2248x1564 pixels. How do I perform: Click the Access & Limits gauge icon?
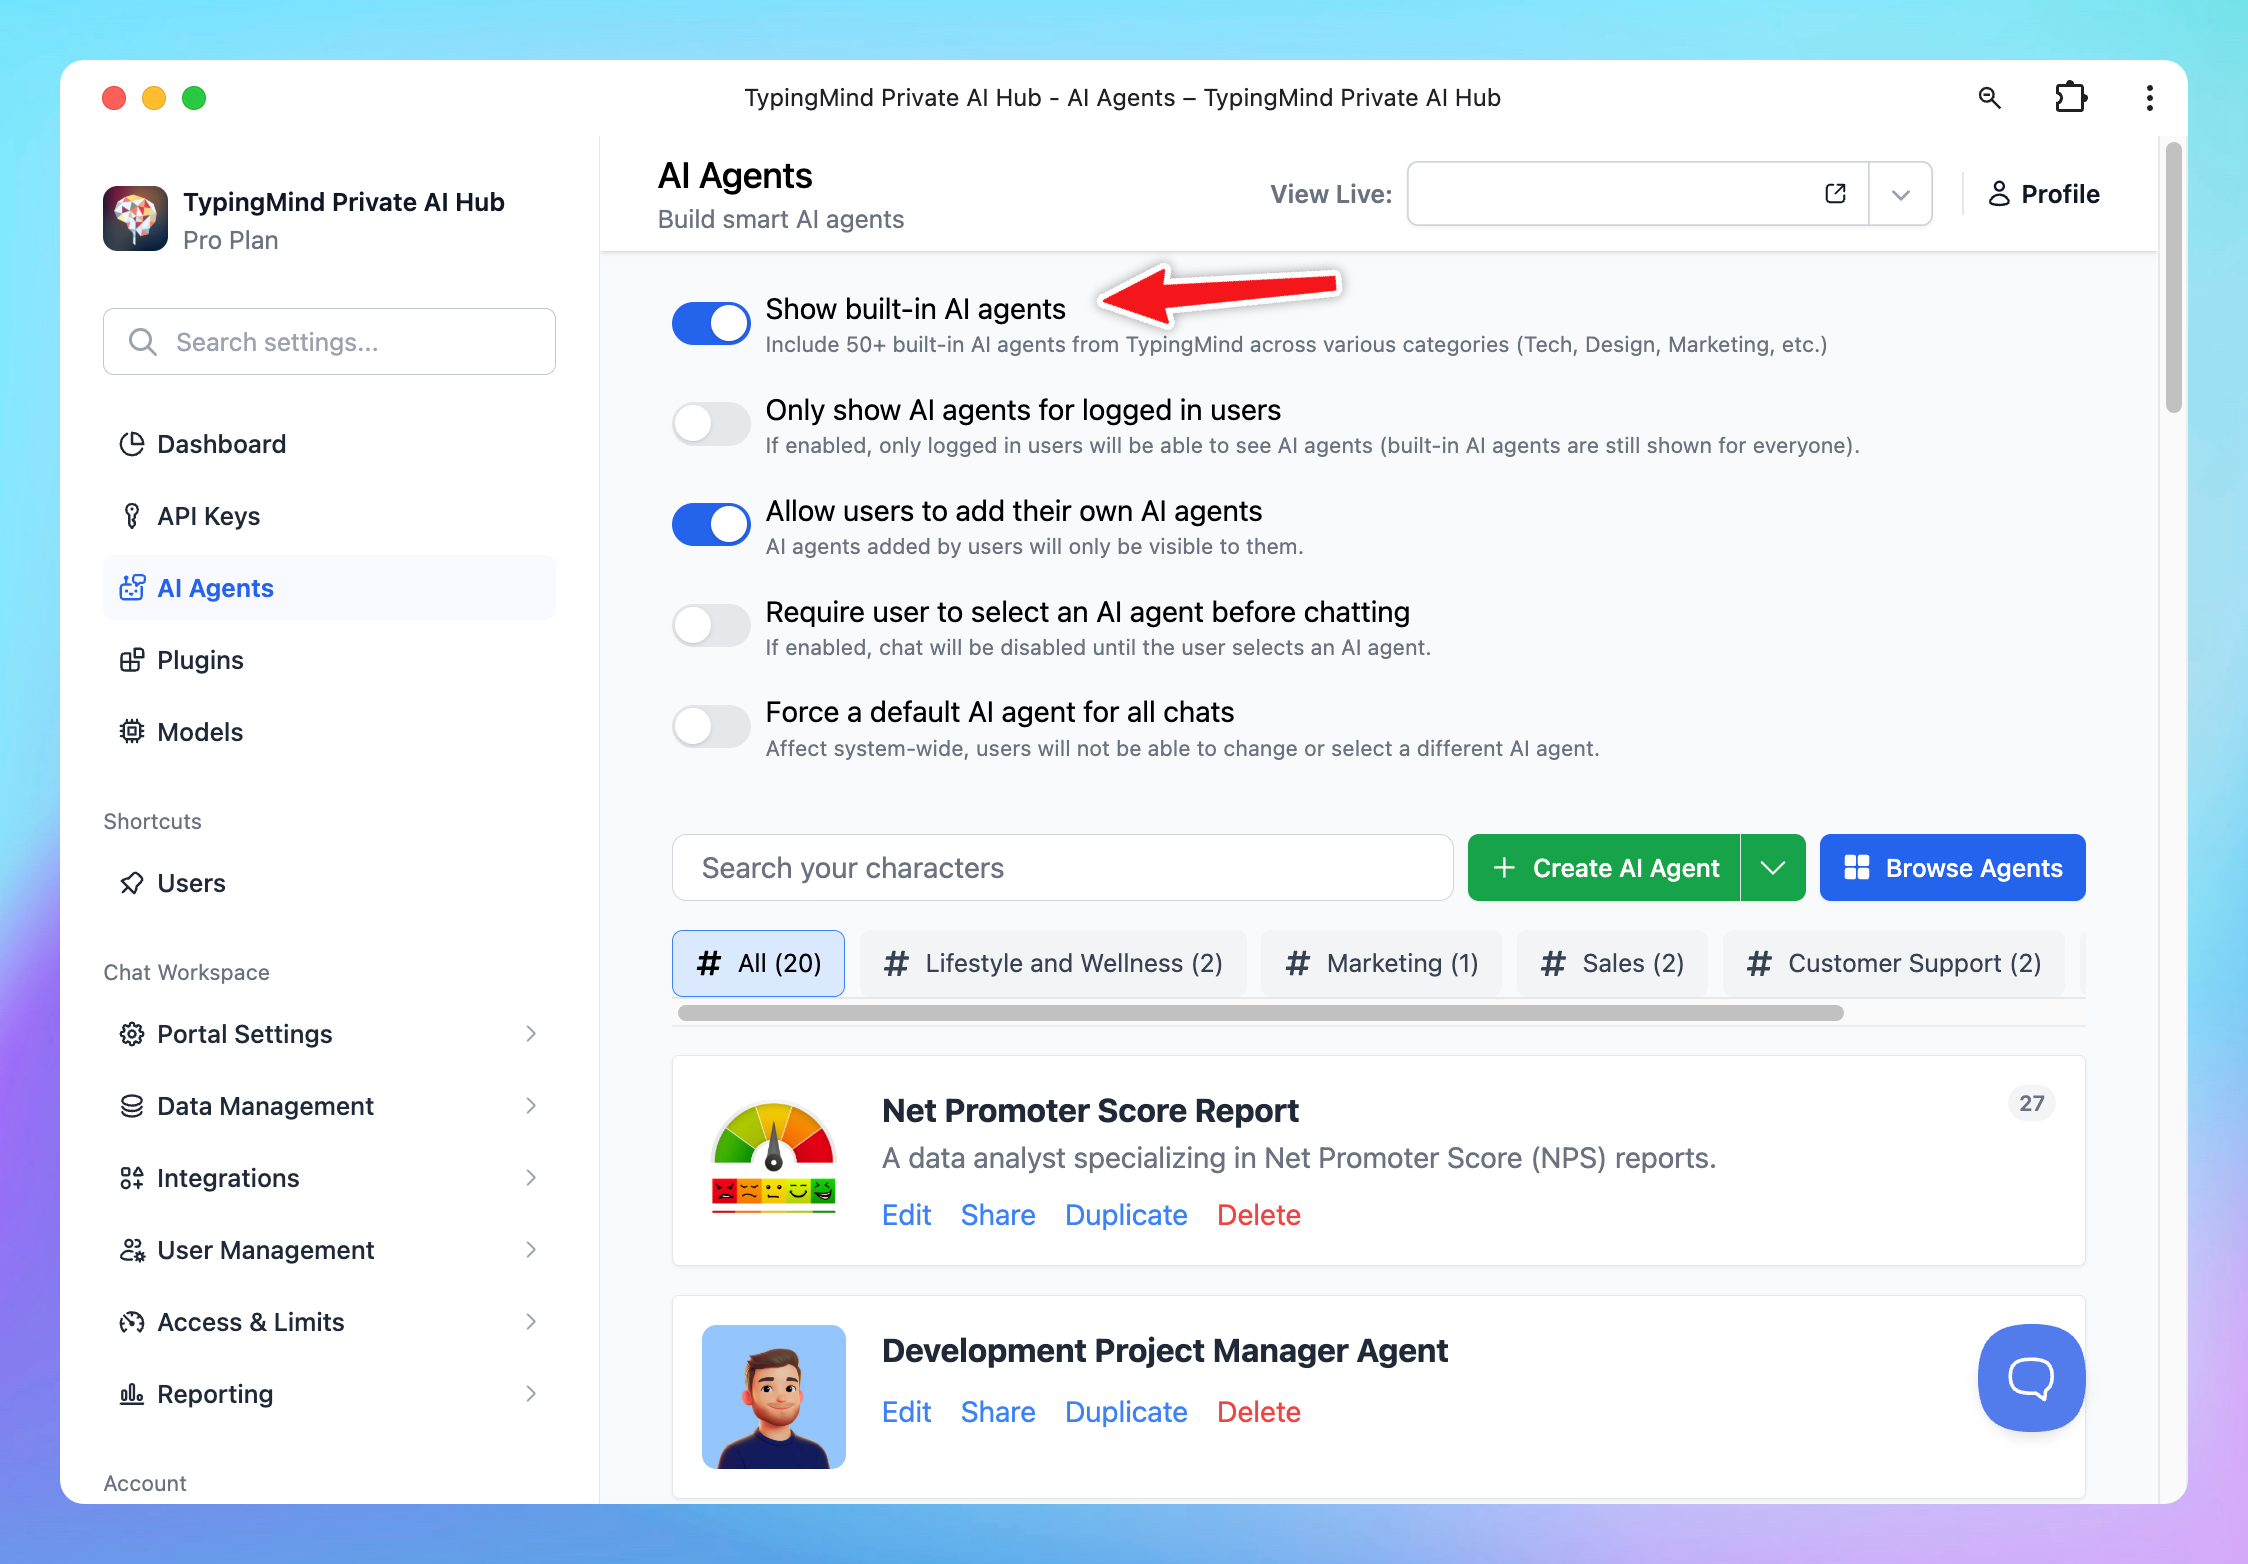[x=131, y=1322]
